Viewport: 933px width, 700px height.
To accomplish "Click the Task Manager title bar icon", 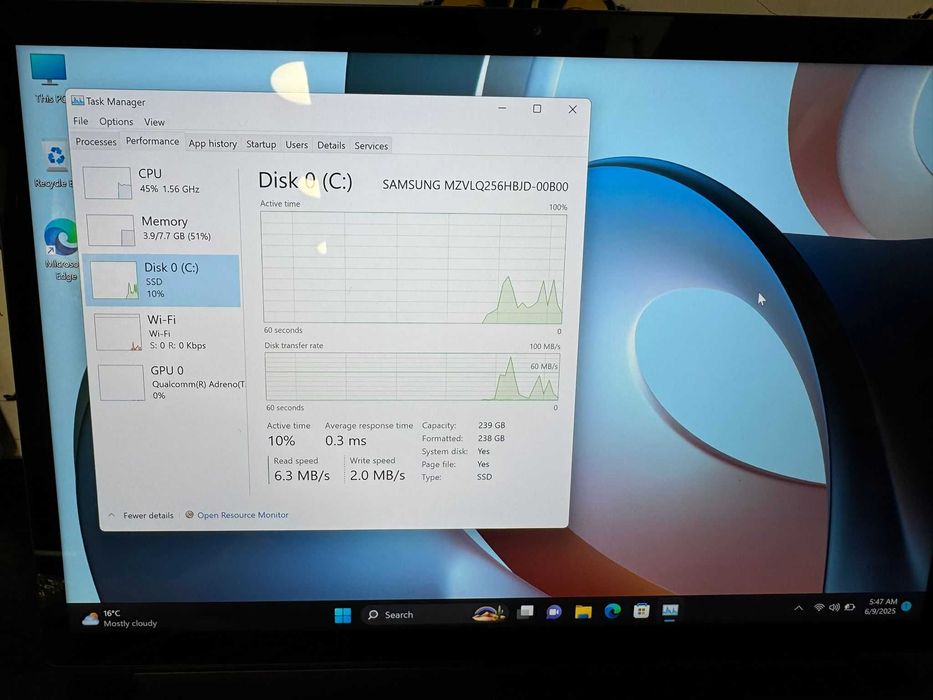I will 77,101.
